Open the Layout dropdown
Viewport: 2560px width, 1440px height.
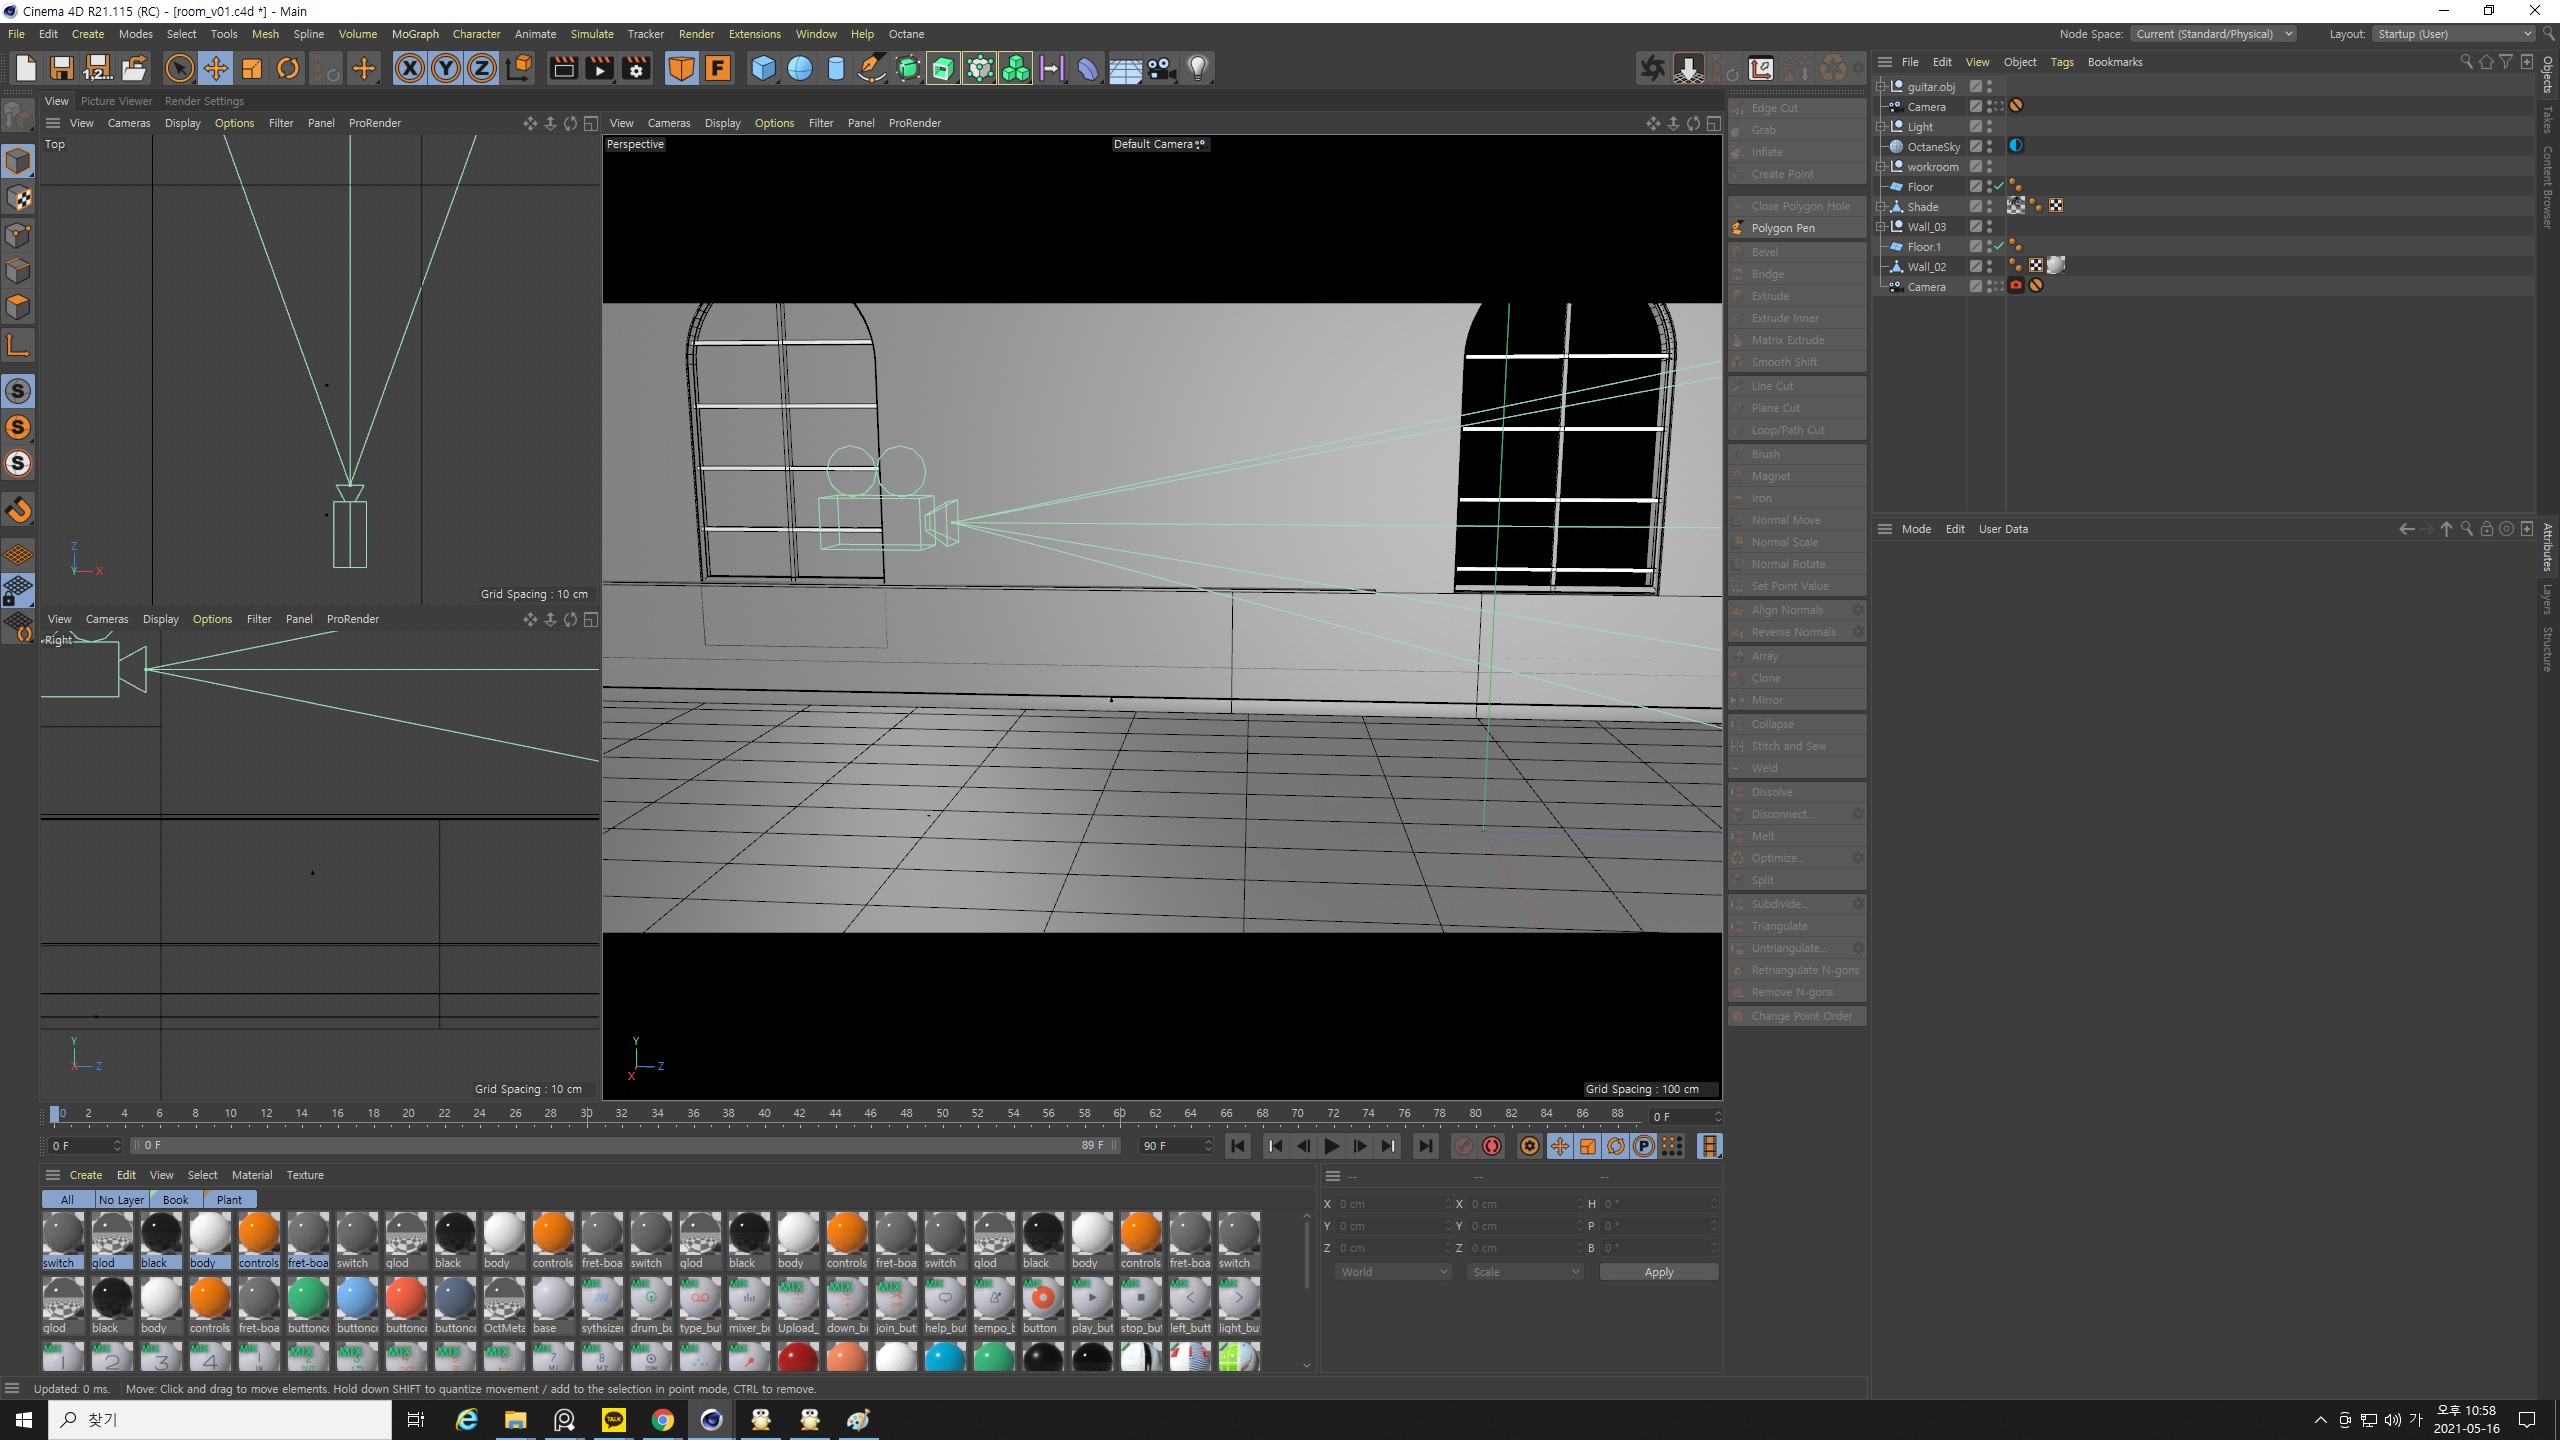2454,34
